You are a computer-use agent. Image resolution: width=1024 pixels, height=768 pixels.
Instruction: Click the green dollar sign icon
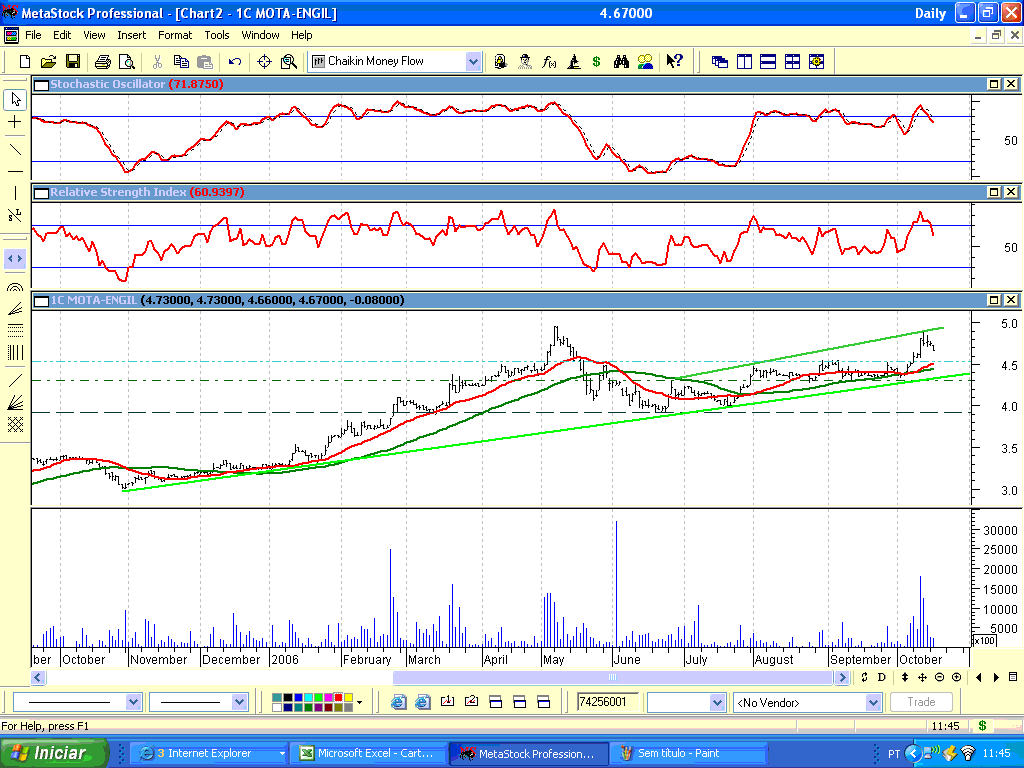(x=597, y=62)
